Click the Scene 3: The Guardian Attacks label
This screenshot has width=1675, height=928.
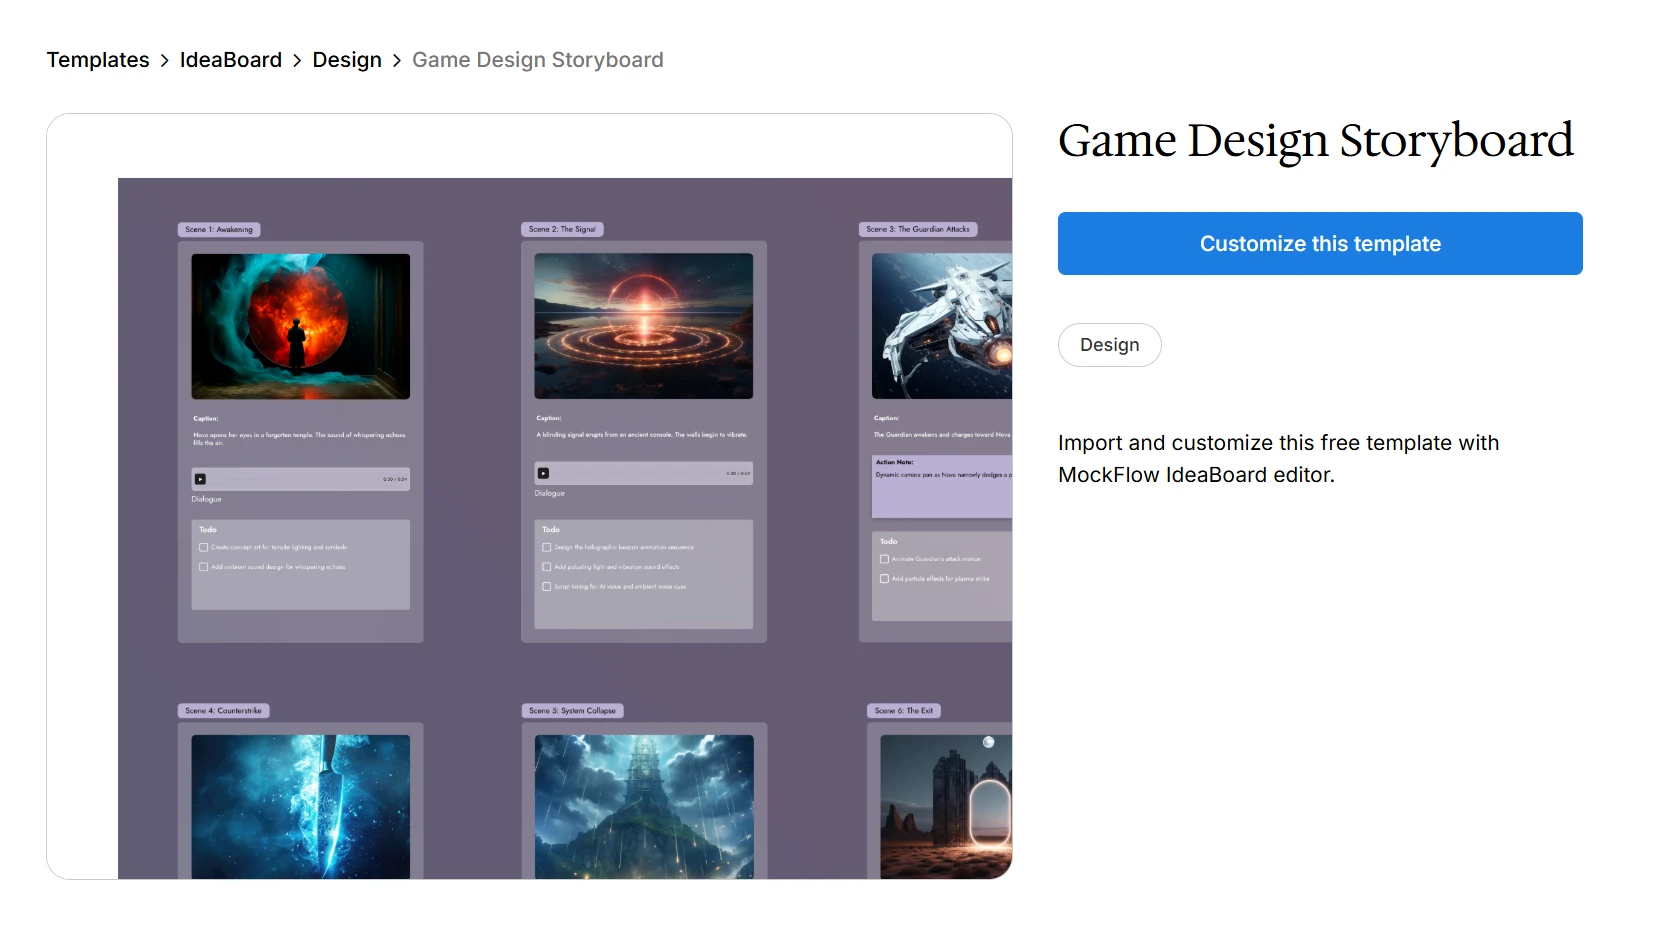point(918,229)
